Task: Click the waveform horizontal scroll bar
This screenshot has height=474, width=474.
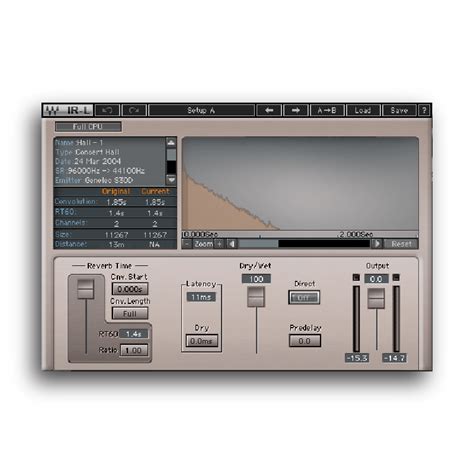Action: click(304, 244)
